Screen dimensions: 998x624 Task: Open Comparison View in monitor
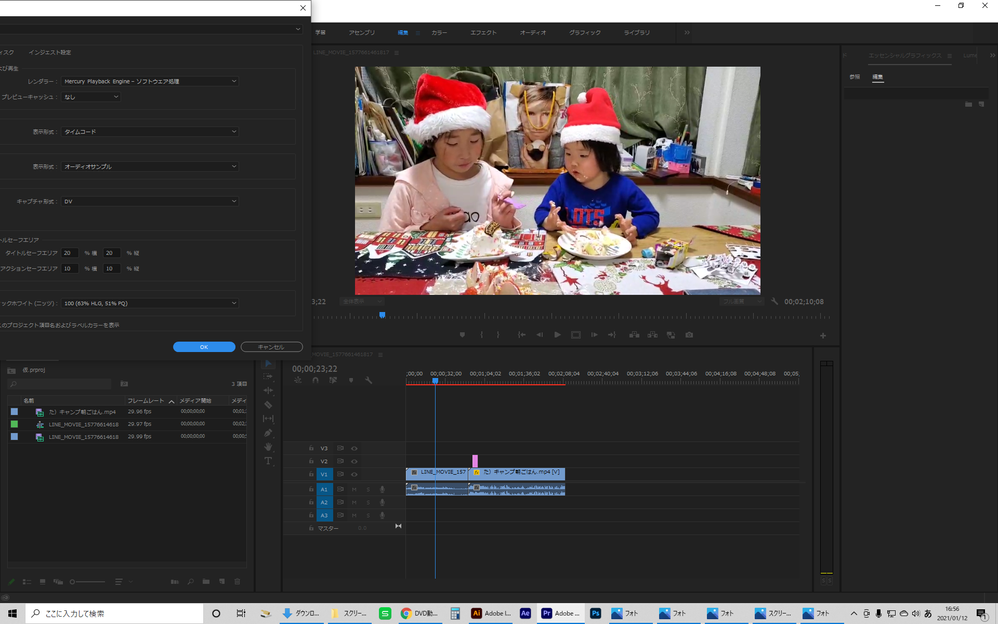[671, 335]
